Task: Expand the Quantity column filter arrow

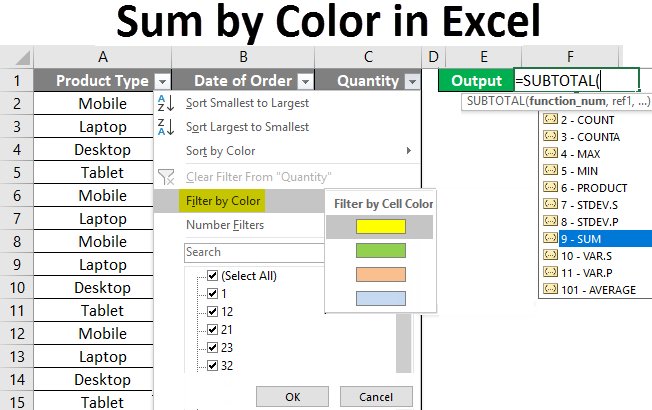Action: 413,81
